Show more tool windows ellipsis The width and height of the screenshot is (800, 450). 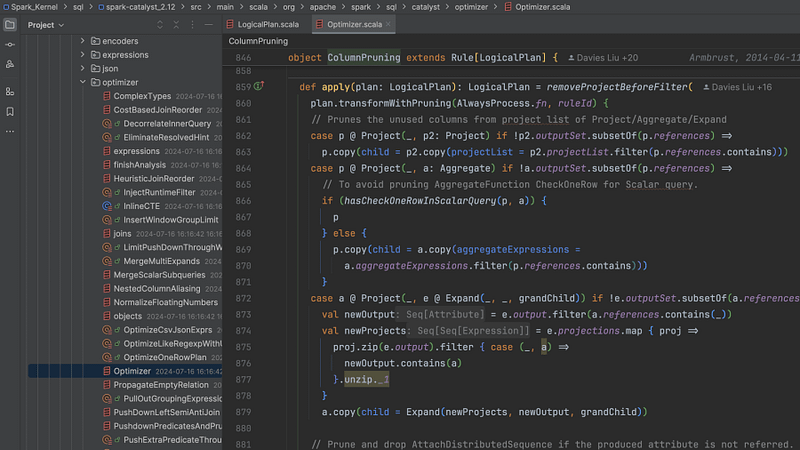[x=10, y=131]
